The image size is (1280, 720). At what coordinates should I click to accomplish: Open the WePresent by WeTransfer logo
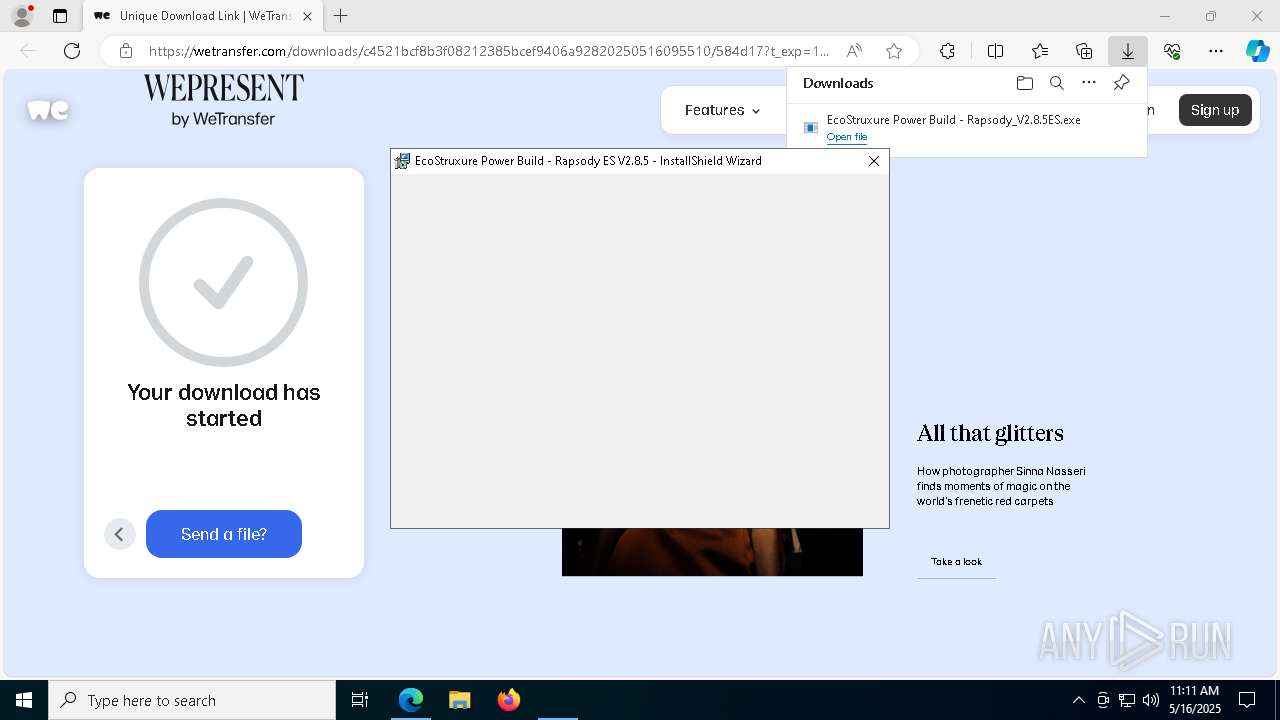[223, 100]
